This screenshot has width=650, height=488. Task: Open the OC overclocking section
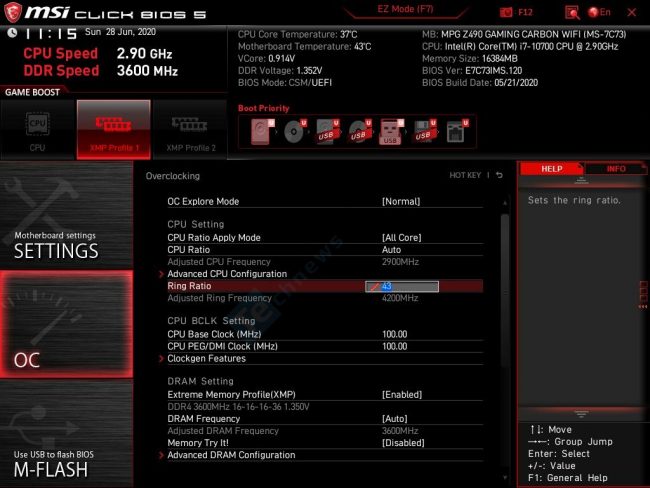point(66,324)
